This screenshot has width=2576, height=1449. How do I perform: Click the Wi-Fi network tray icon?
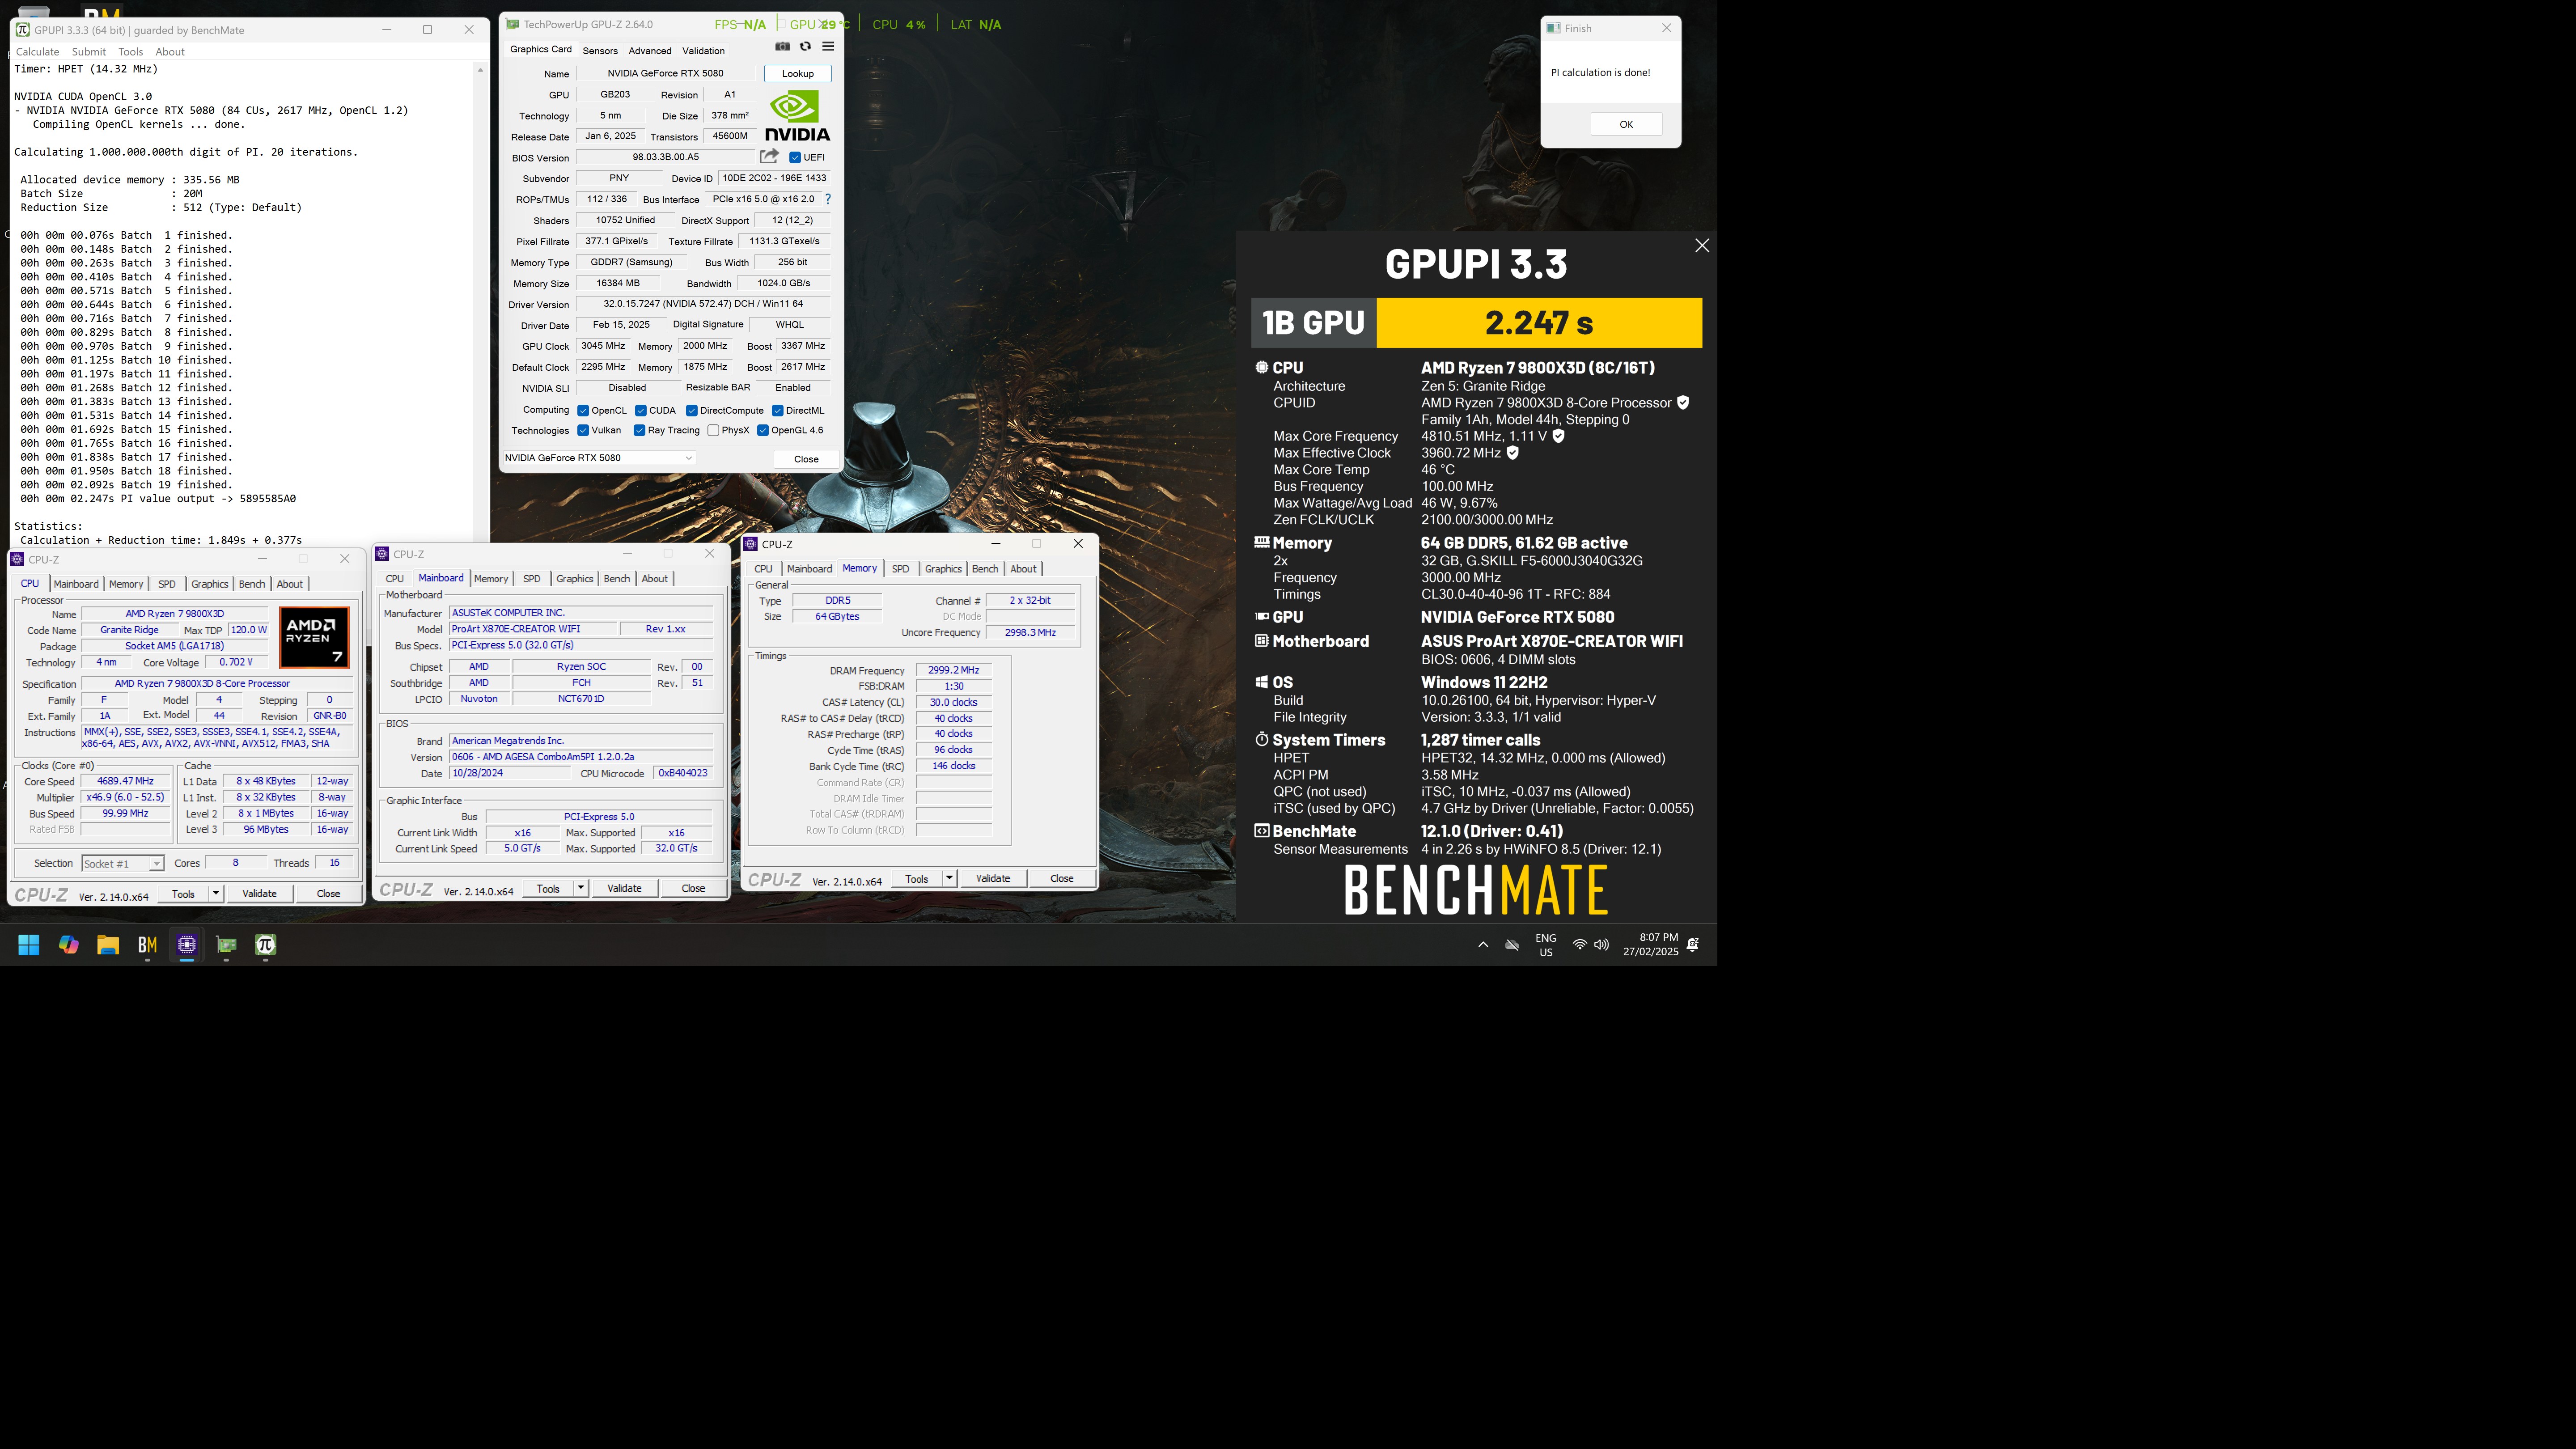(1579, 944)
